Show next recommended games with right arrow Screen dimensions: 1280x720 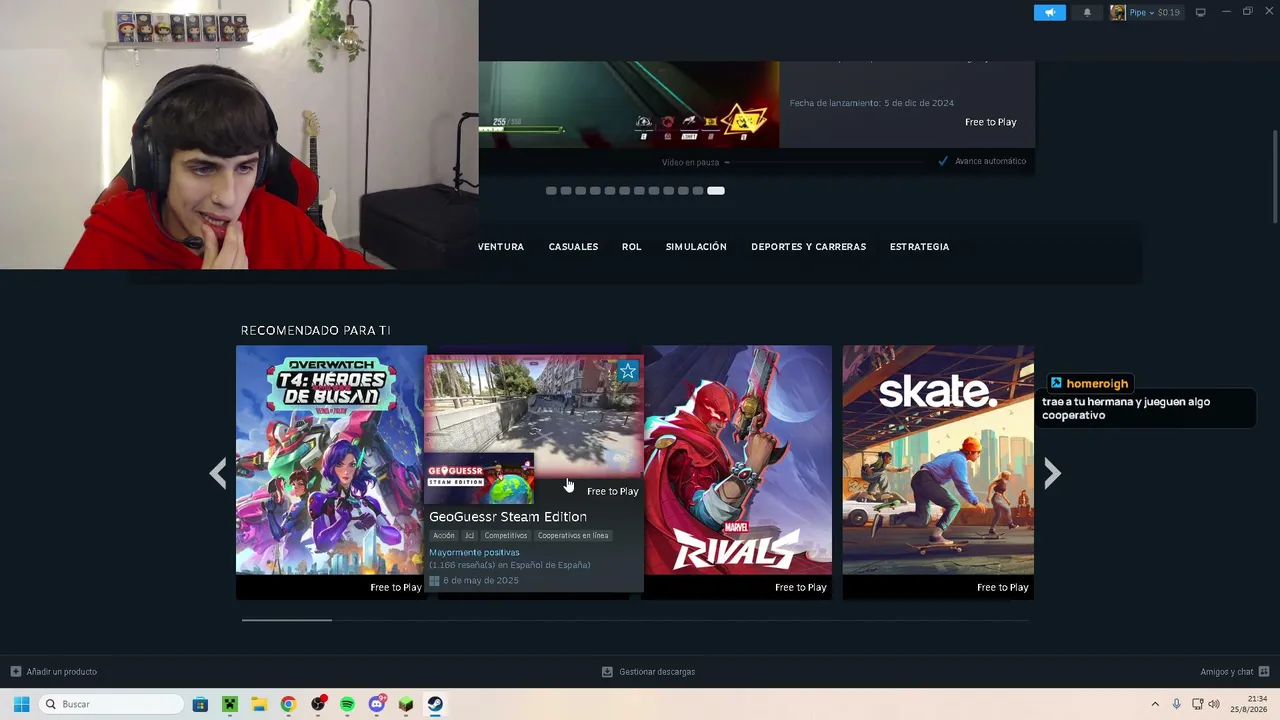point(1052,473)
